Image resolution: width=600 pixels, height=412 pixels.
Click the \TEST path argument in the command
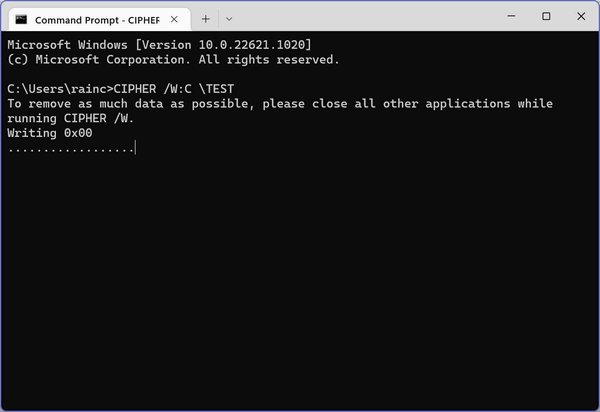click(217, 89)
